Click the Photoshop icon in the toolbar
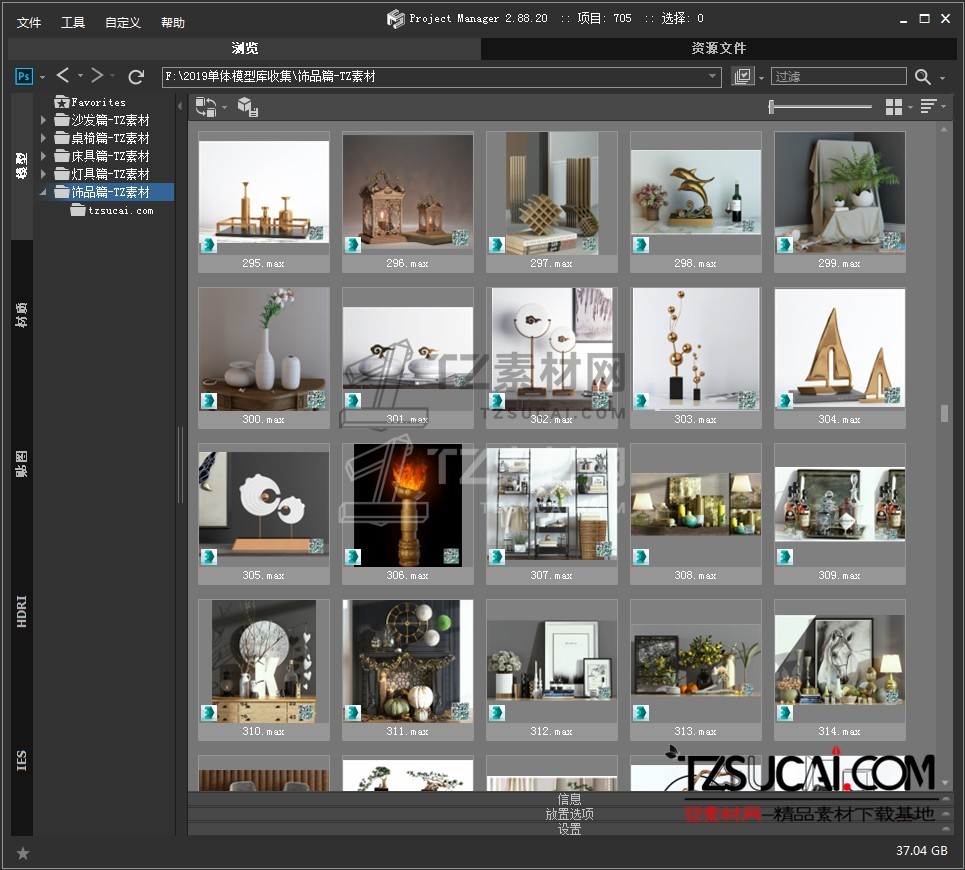Viewport: 965px width, 870px height. [x=24, y=76]
